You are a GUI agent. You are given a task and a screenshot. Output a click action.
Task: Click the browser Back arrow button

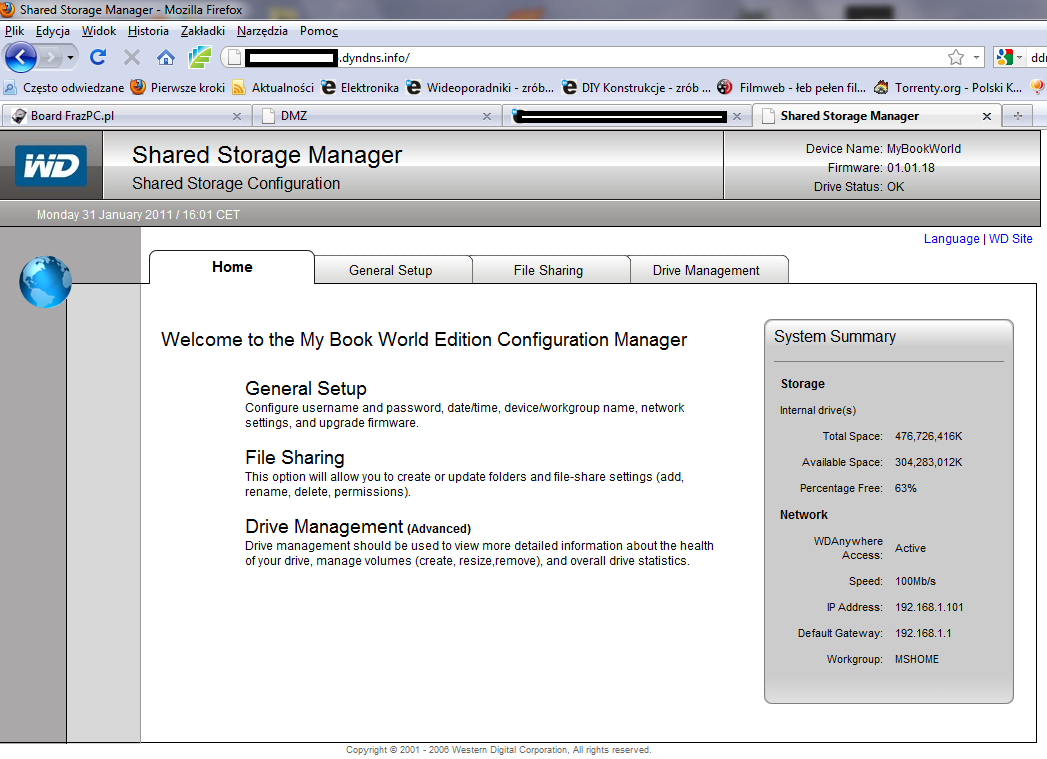21,57
